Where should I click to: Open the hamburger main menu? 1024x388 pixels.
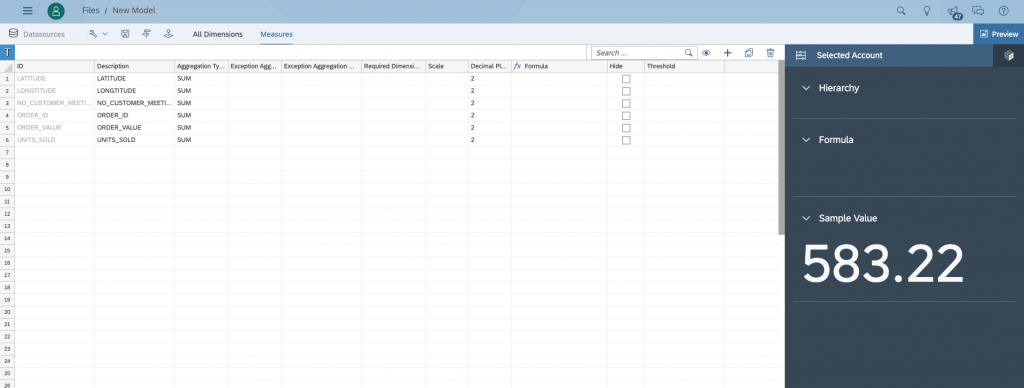point(27,10)
